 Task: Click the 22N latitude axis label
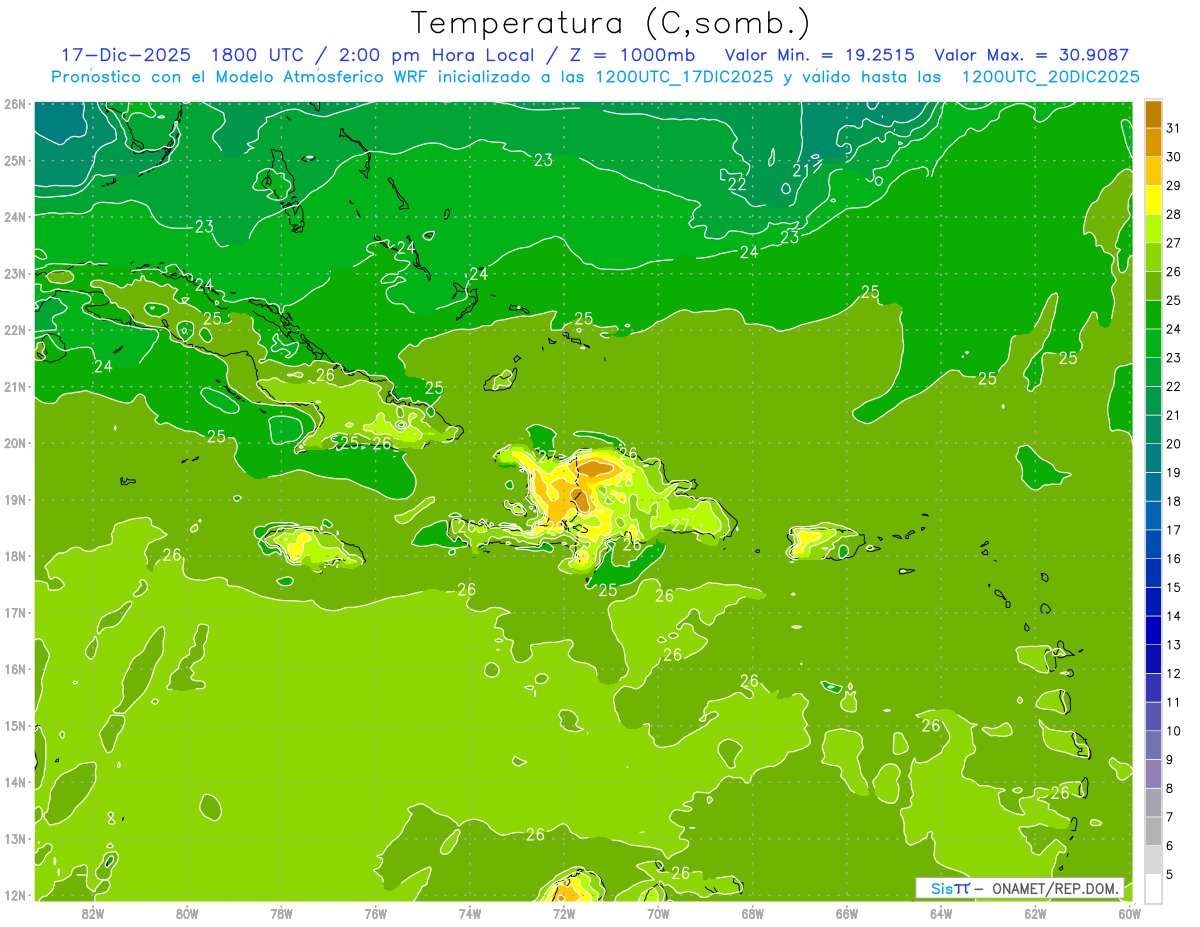tap(15, 330)
